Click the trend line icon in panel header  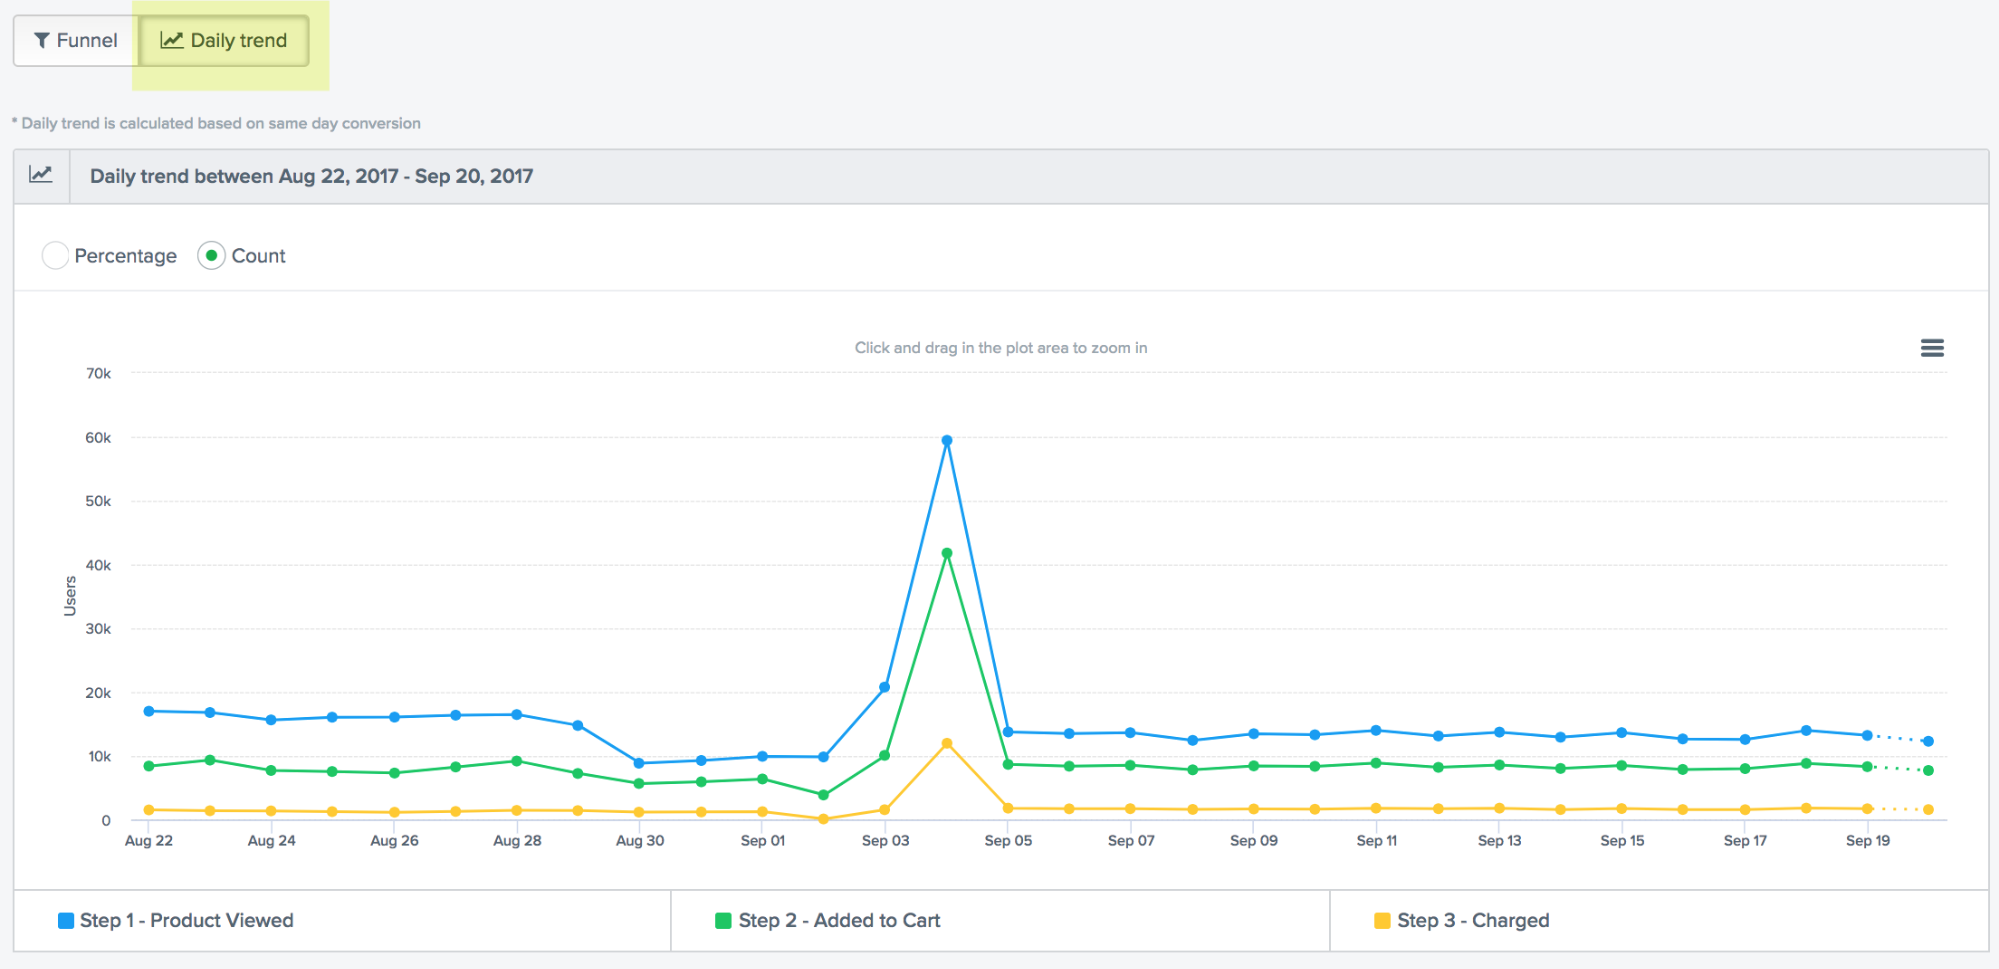(x=41, y=175)
